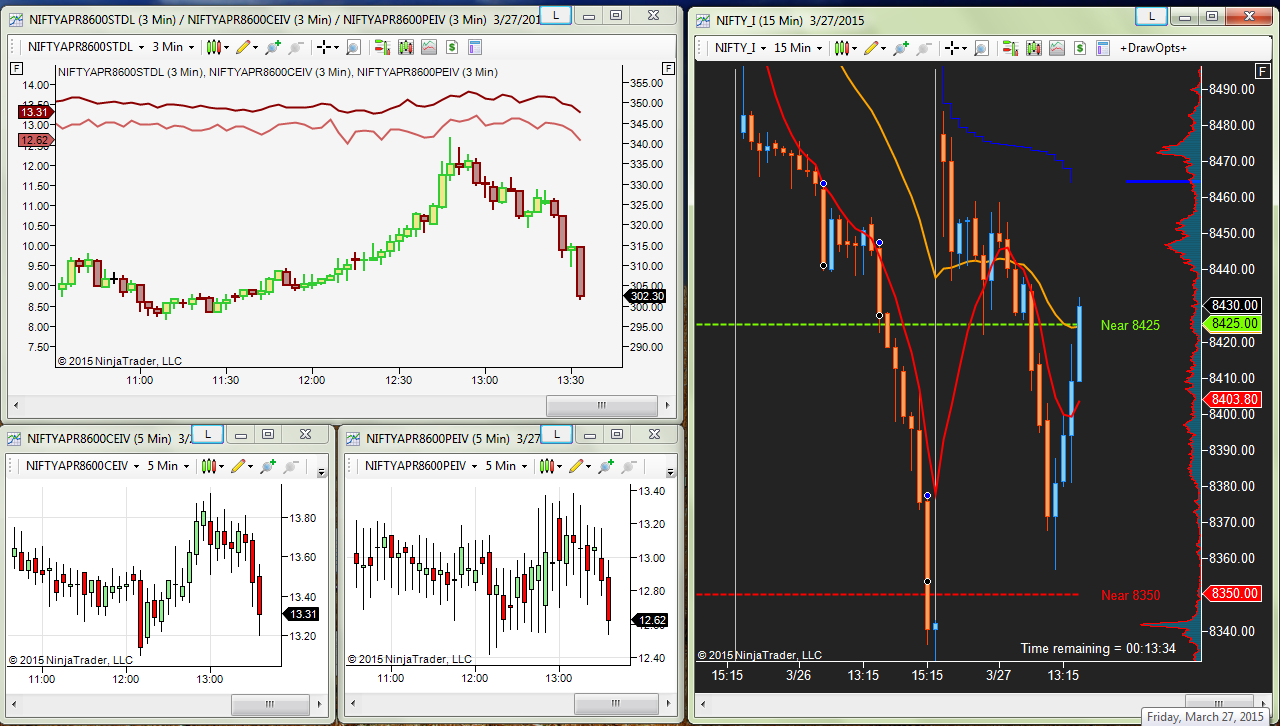Image resolution: width=1280 pixels, height=726 pixels.
Task: Select the pencil drawing tool in STDL chart
Action: (x=242, y=47)
